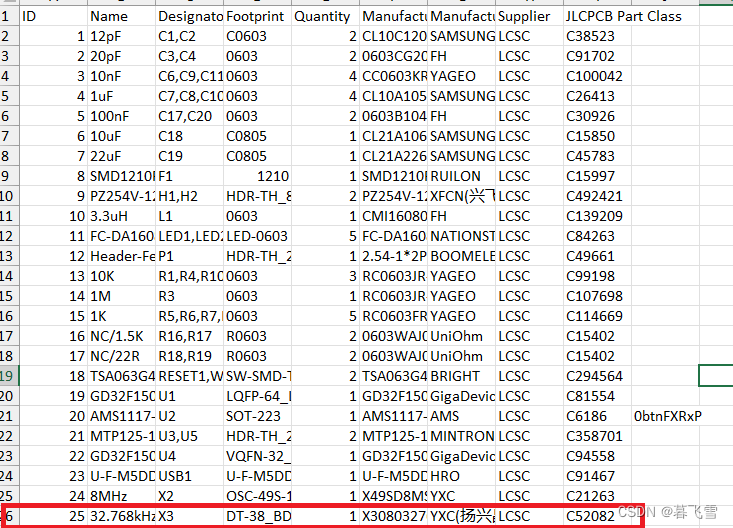
Task: Select designator cell F1
Action: tap(189, 176)
